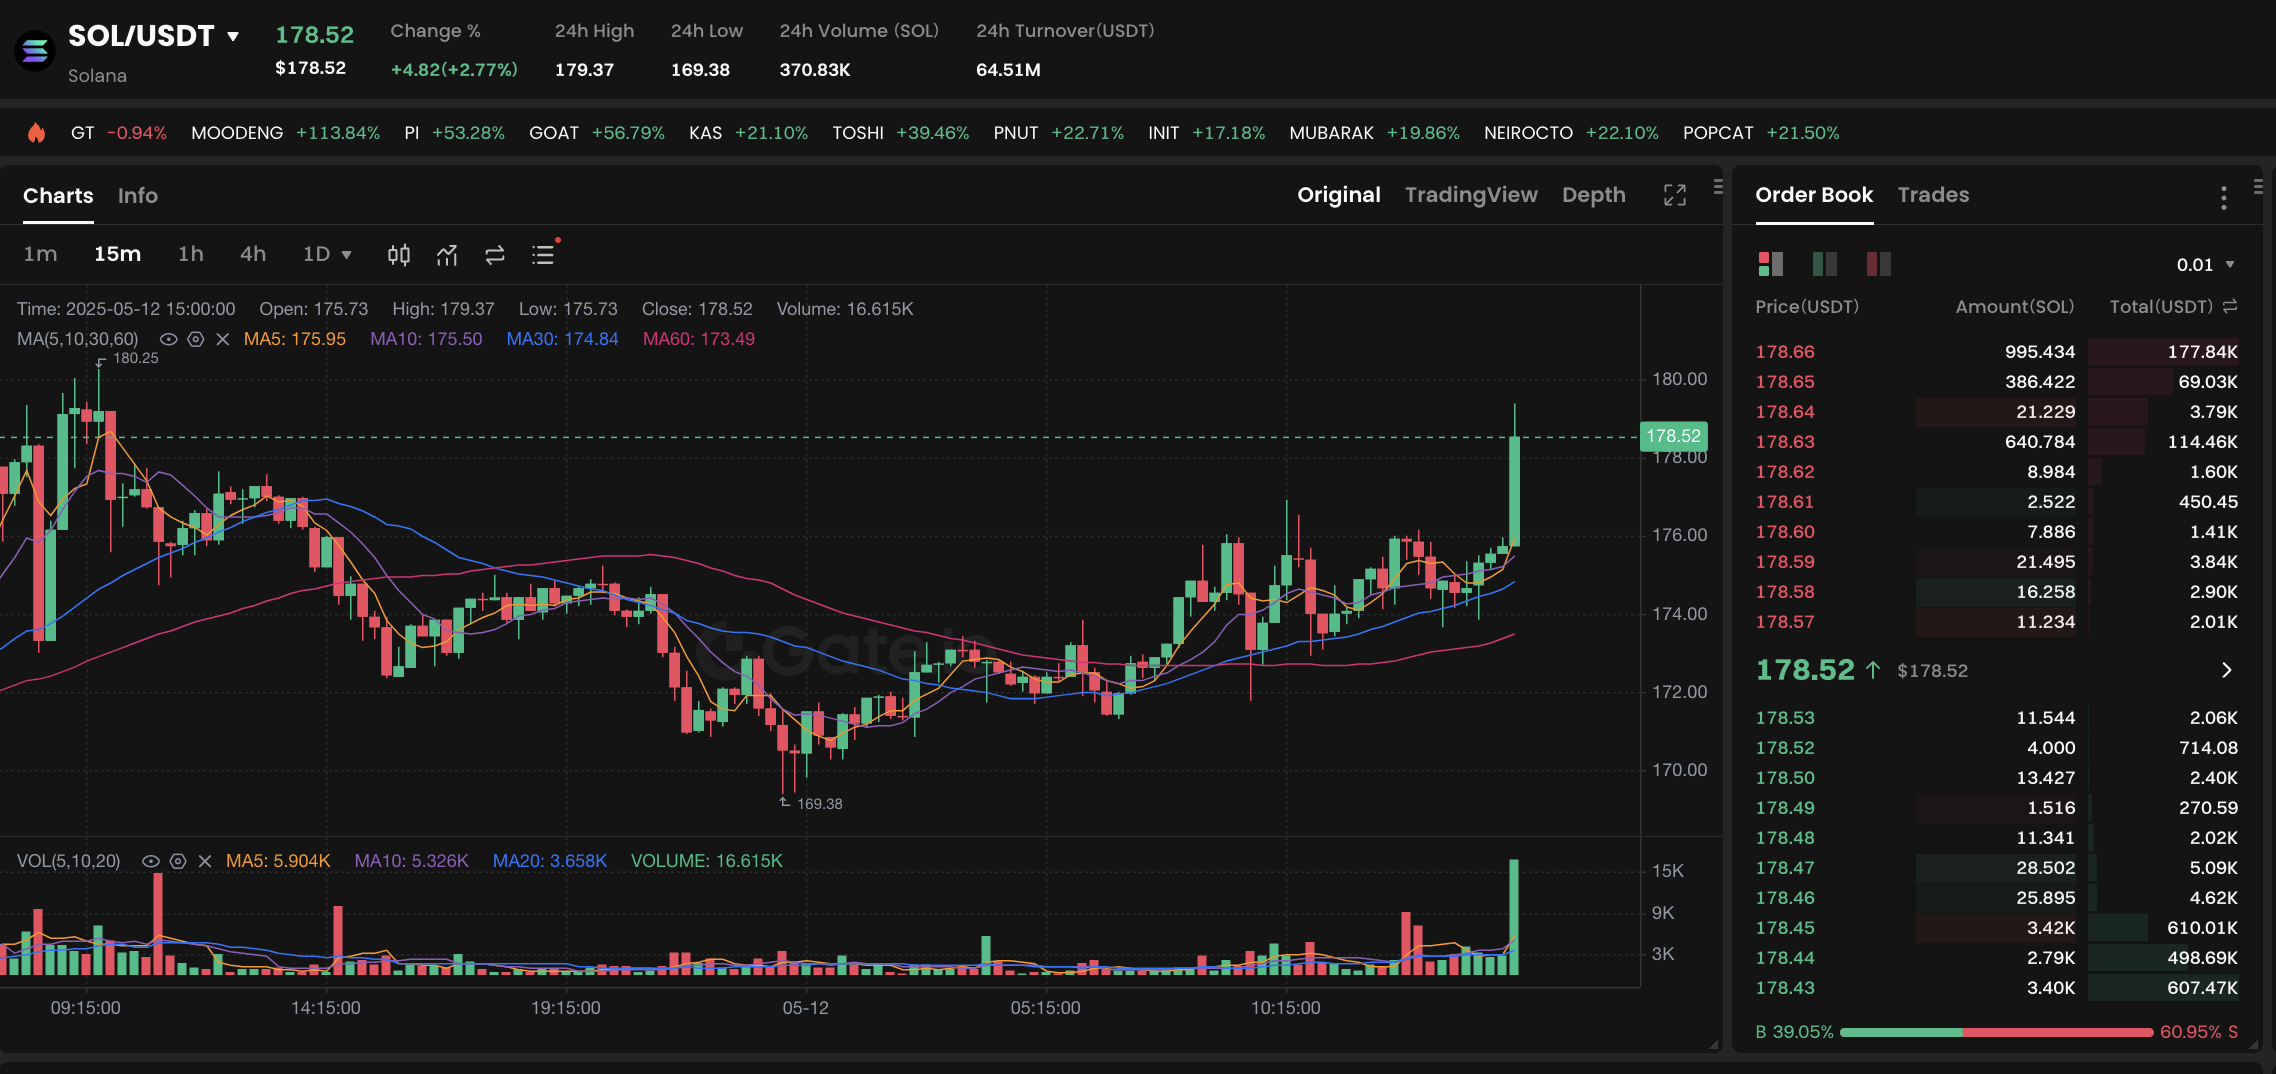Switch order book to sell-only view

point(1878,264)
